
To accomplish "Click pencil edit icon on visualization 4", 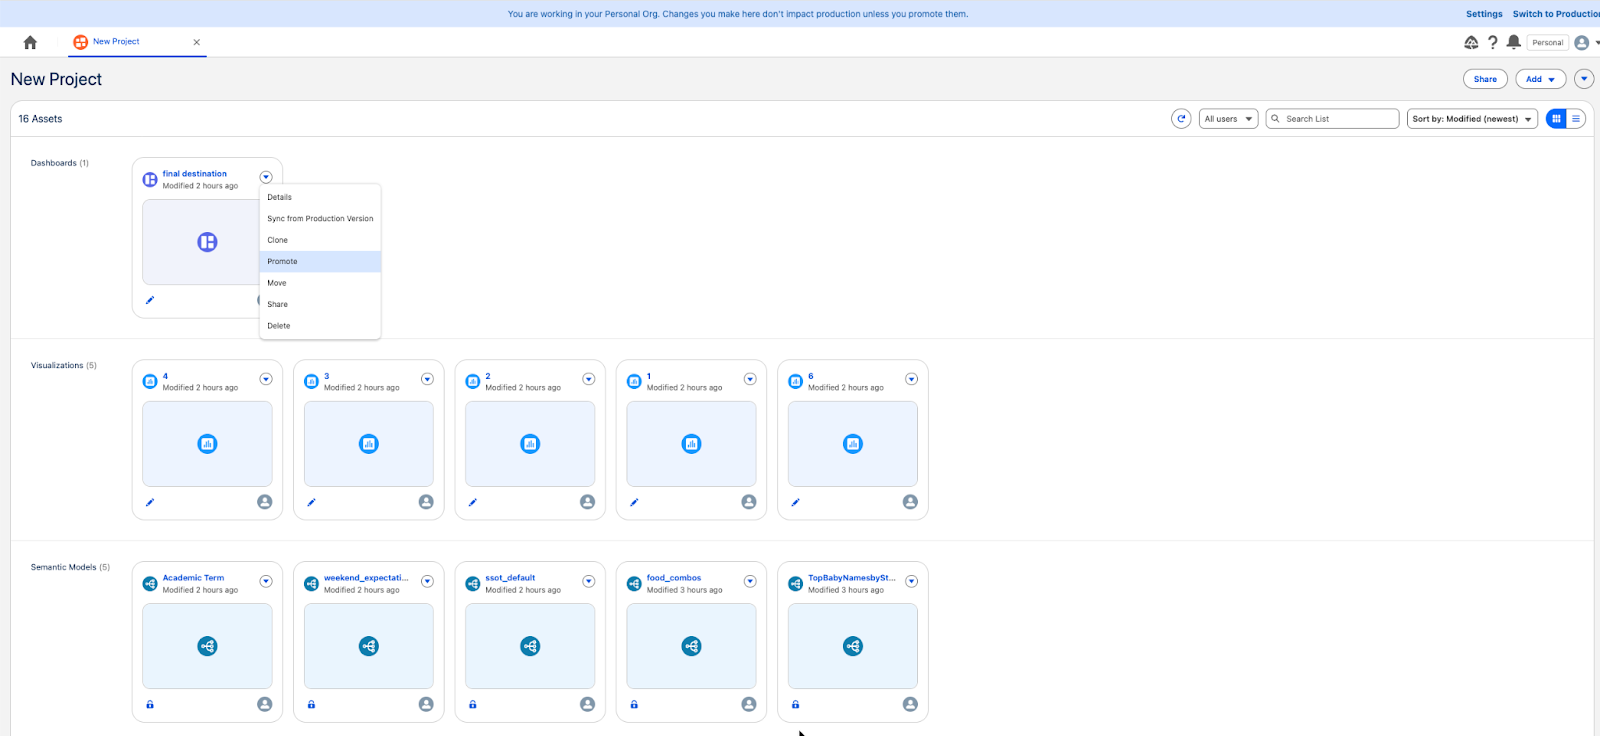I will (x=150, y=503).
